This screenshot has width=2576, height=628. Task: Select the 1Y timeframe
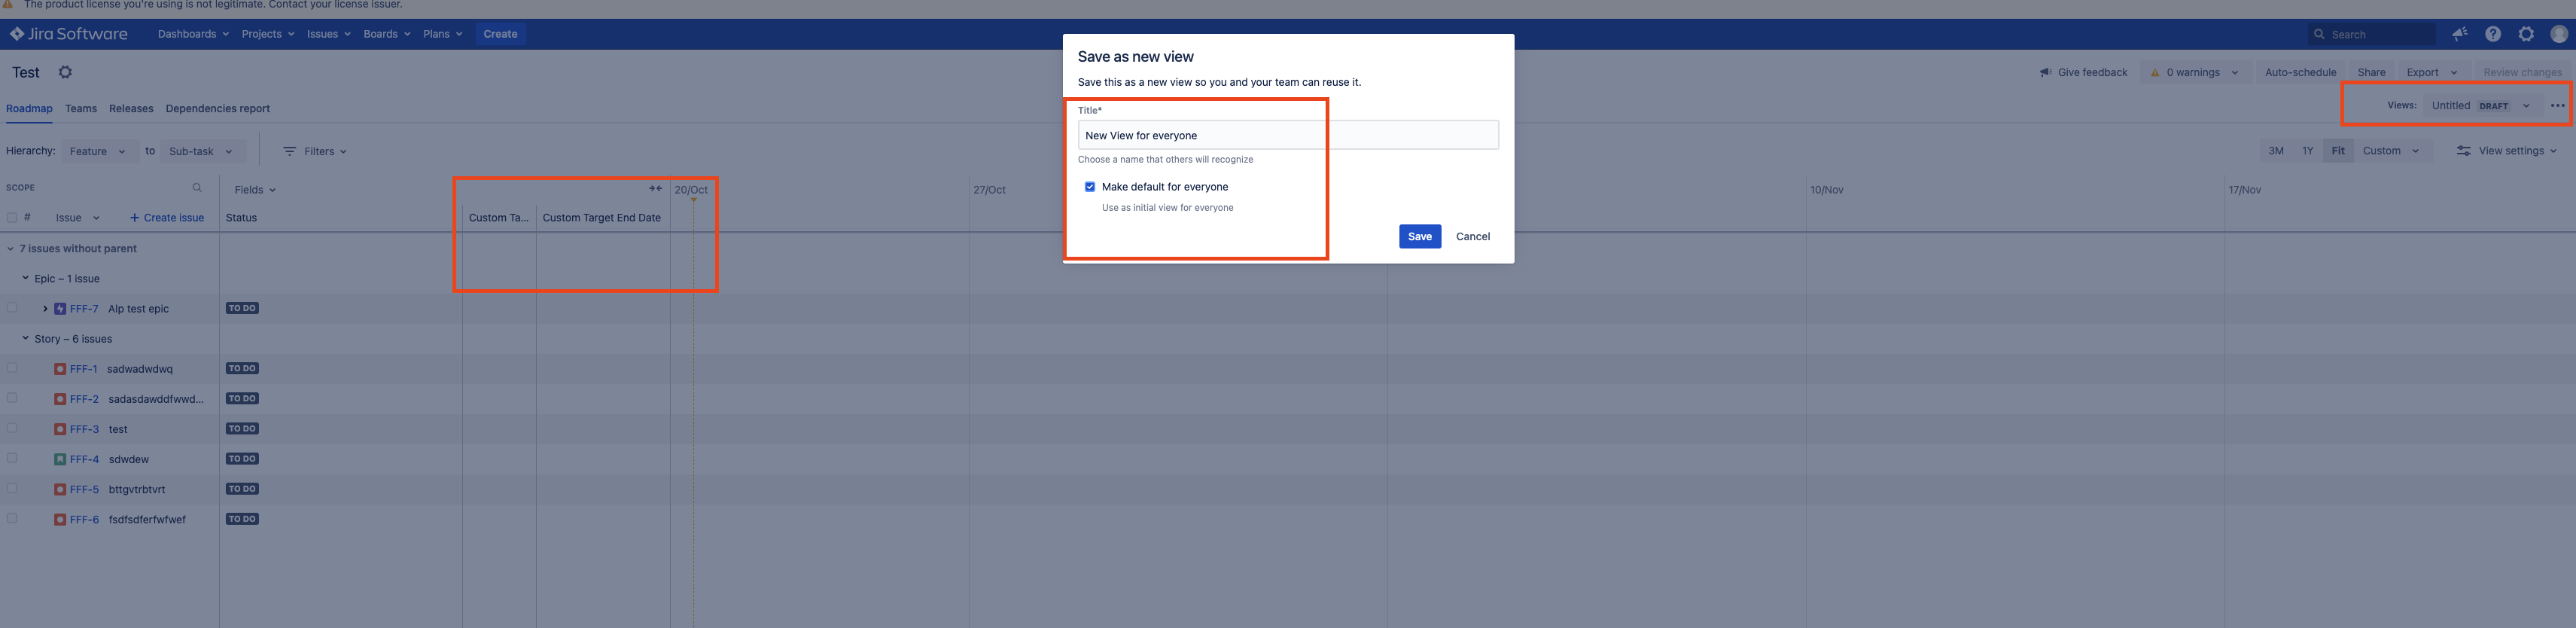(x=2308, y=151)
